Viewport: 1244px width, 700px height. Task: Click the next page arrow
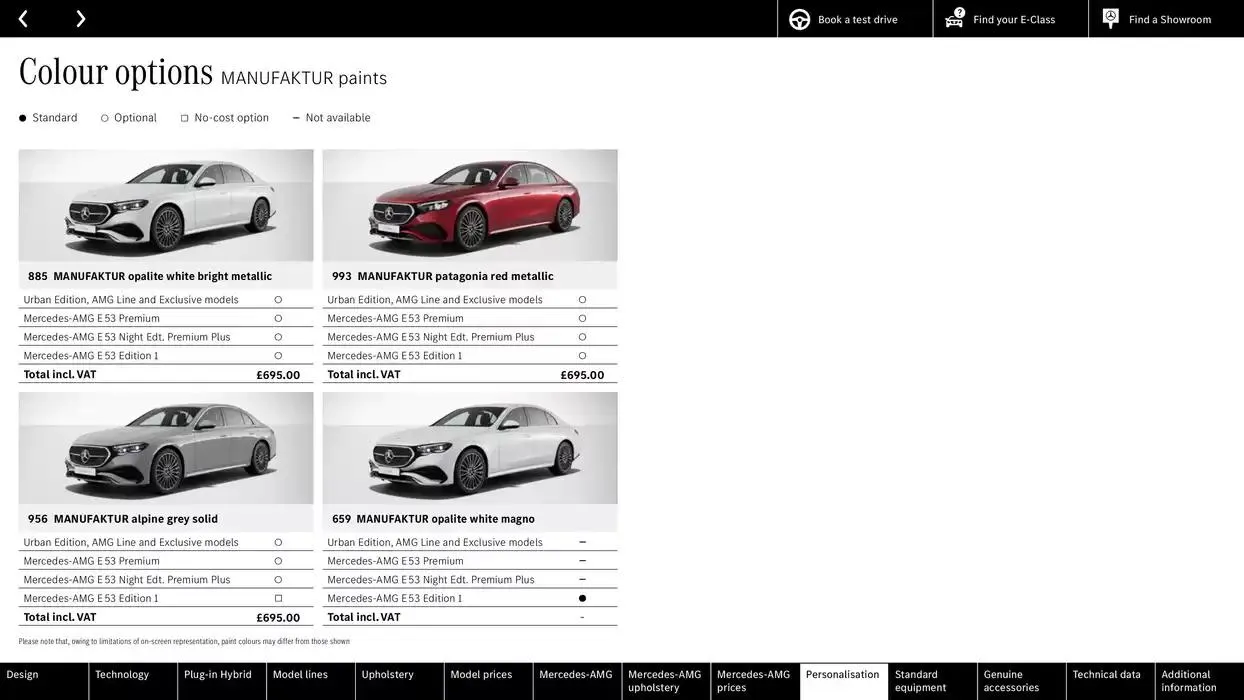coord(78,17)
